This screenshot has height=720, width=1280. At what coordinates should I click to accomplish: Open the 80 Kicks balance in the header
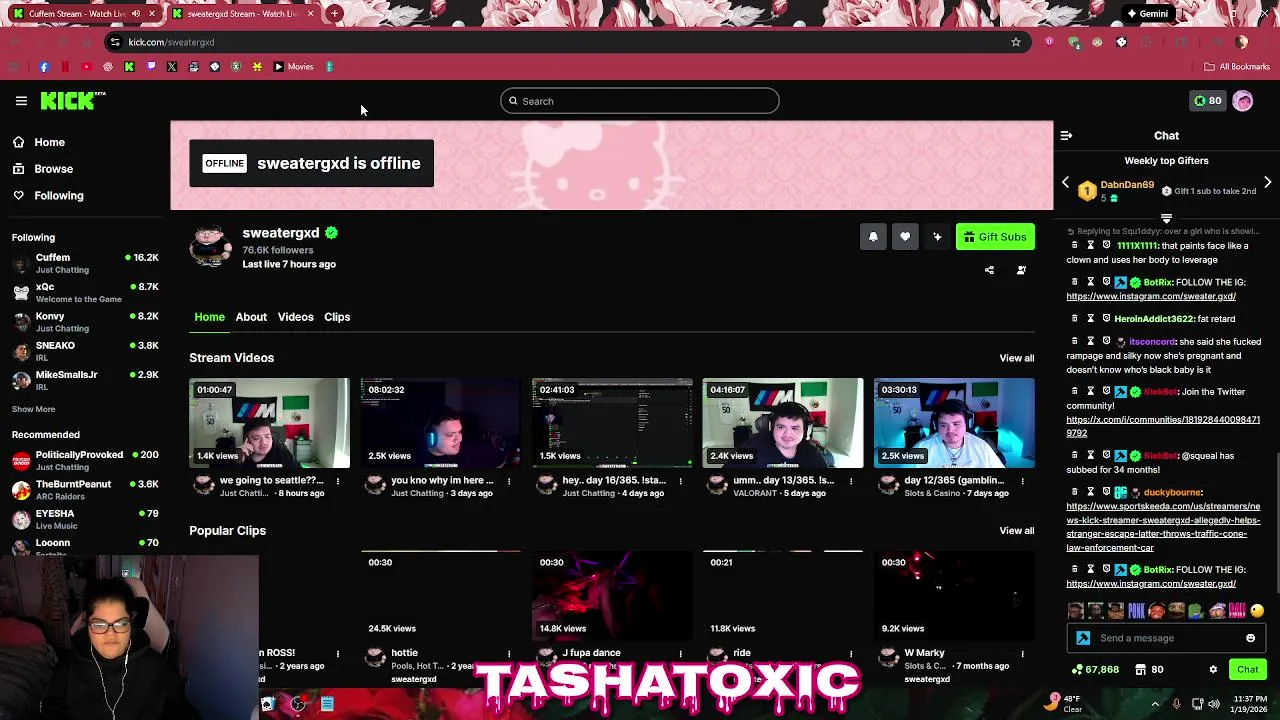click(1208, 101)
